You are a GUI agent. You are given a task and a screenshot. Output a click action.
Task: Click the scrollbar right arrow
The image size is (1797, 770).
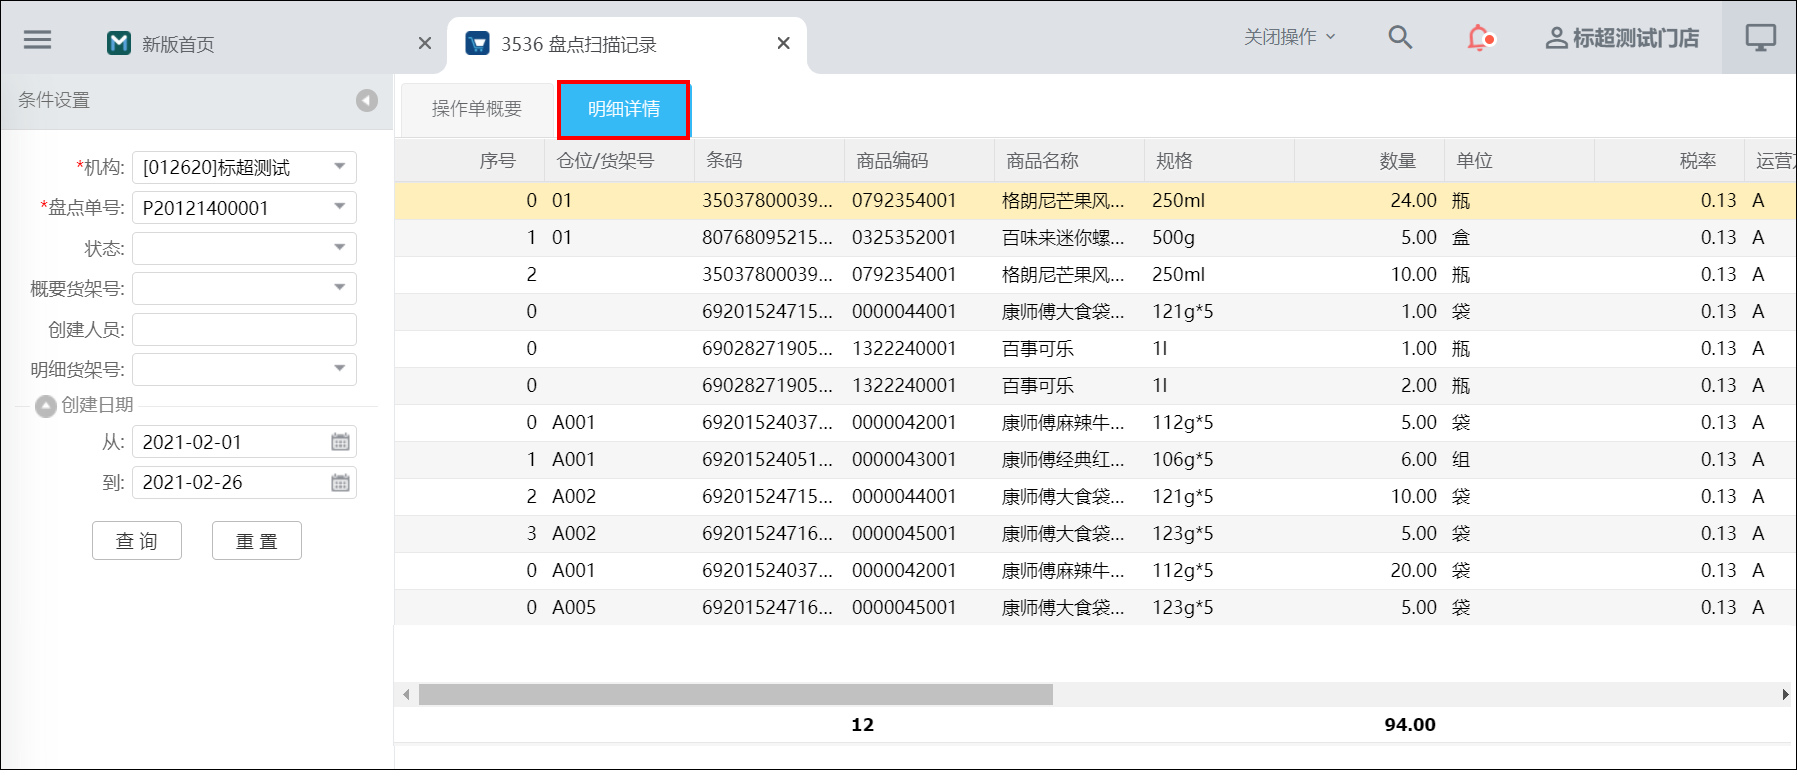tap(1786, 695)
